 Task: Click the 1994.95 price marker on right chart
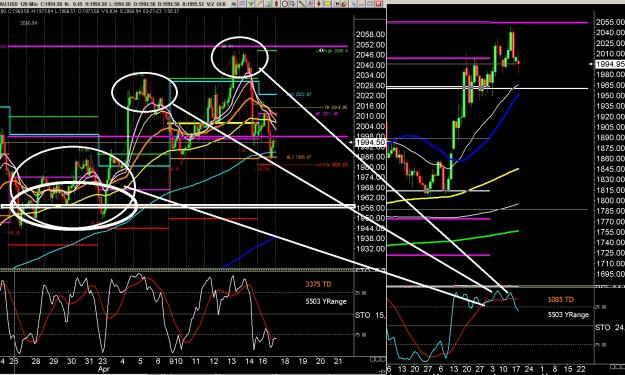pyautogui.click(x=610, y=64)
